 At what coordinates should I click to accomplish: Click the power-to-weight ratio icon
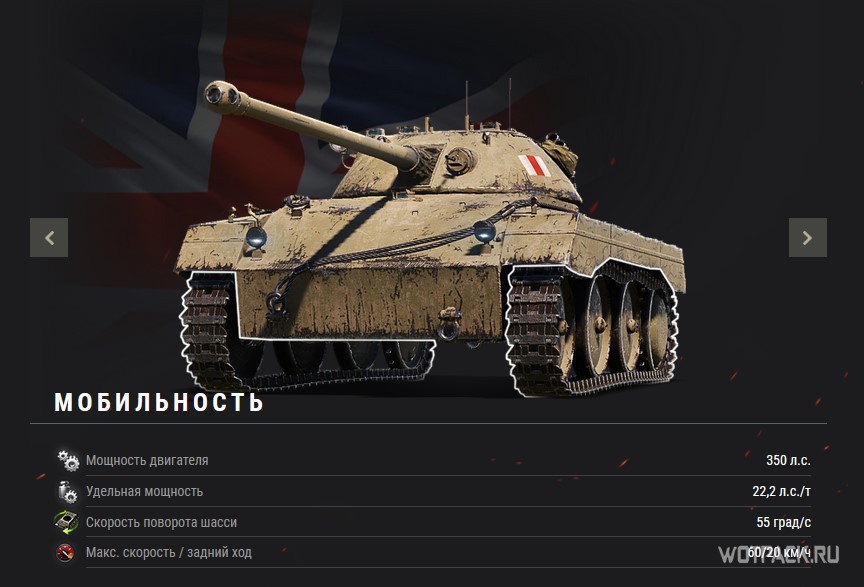[67, 492]
